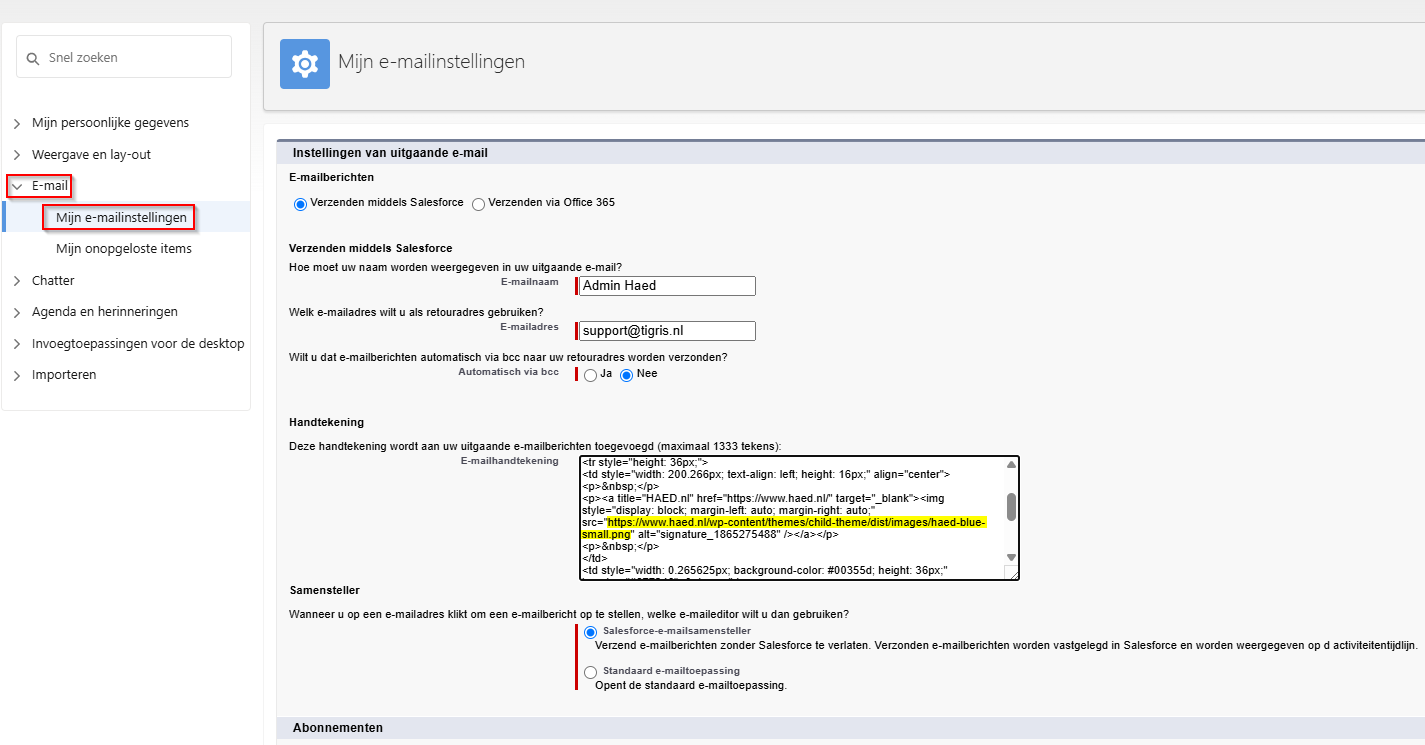Click the E-mailhandtekening label

pyautogui.click(x=509, y=461)
